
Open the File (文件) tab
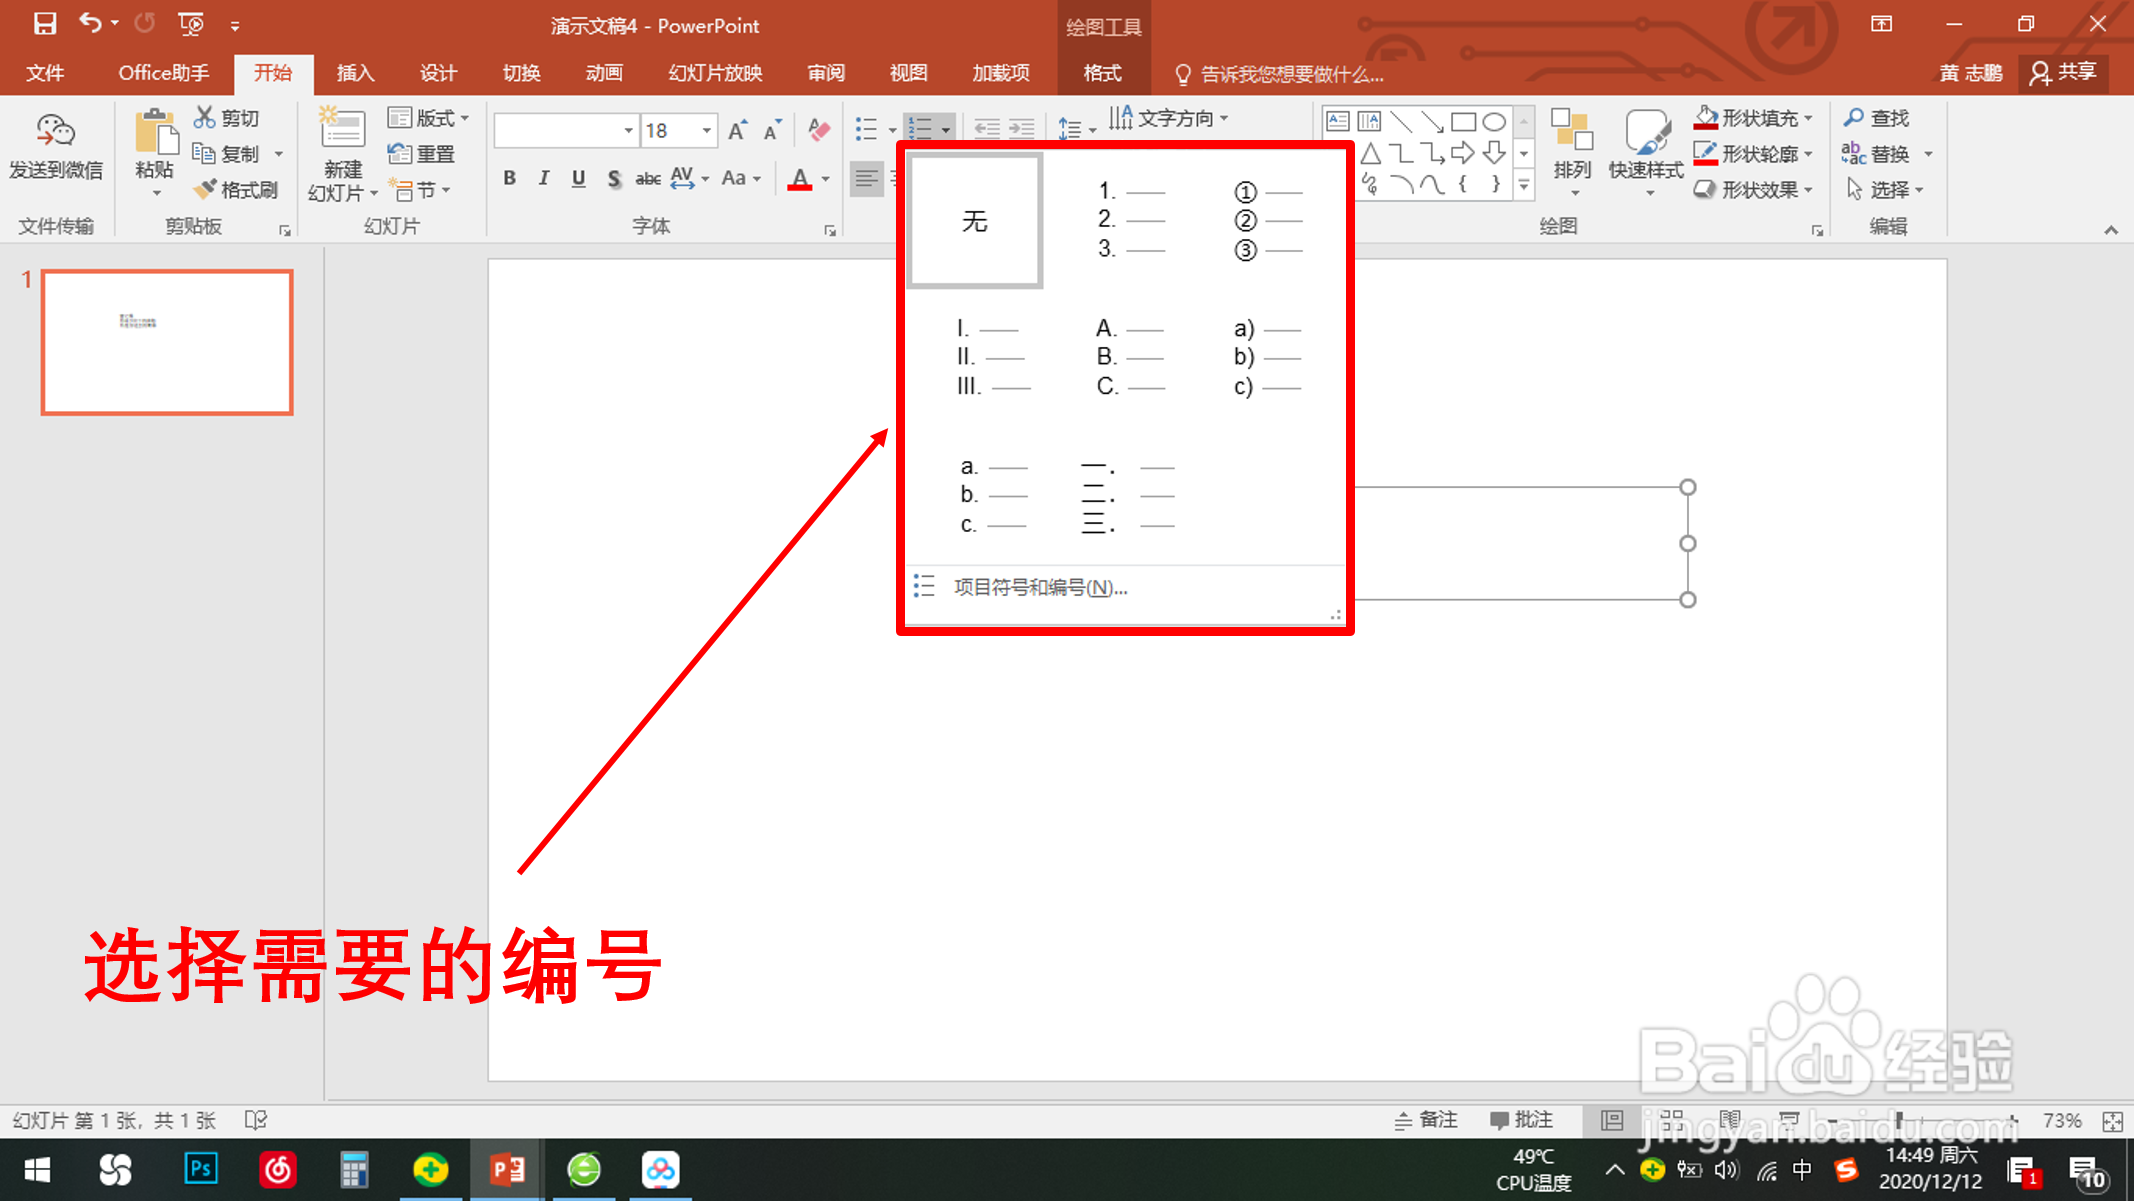pos(45,73)
